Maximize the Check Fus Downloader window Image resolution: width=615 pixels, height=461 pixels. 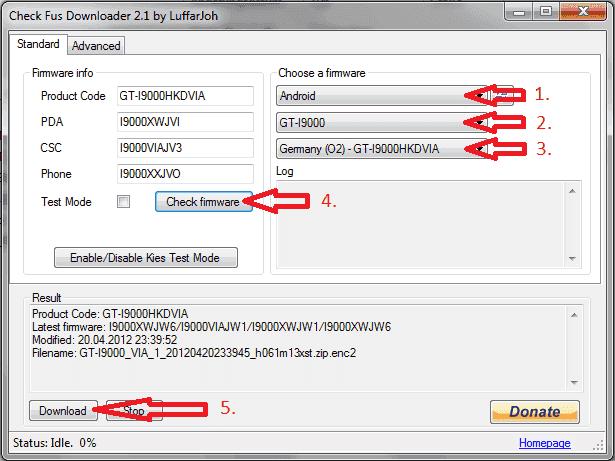(546, 12)
